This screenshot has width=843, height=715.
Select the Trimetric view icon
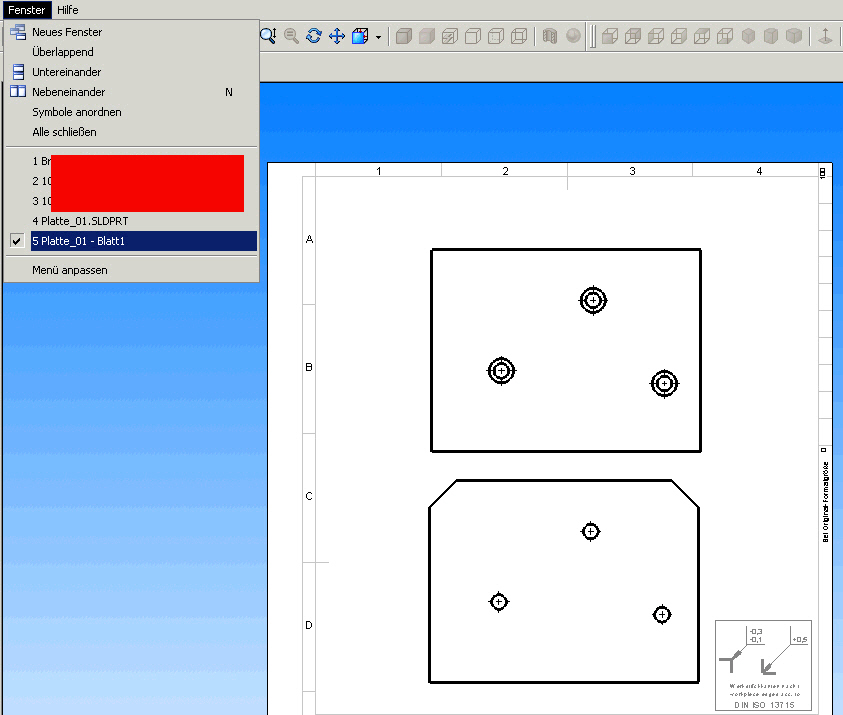[x=771, y=36]
